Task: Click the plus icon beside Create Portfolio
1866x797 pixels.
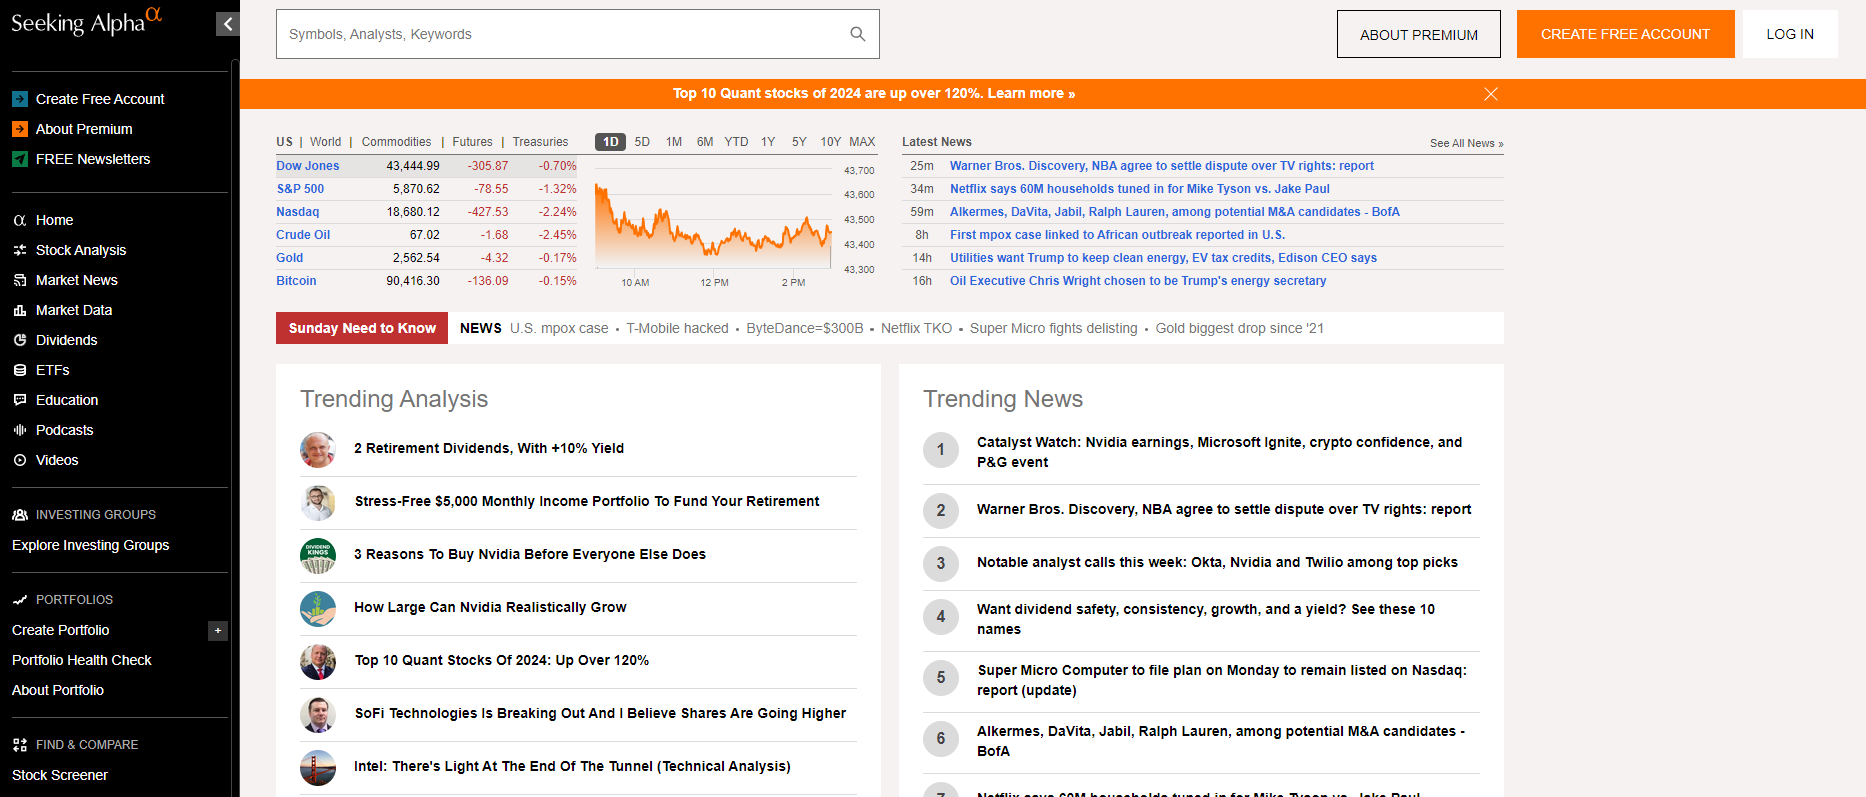Action: click(x=218, y=631)
